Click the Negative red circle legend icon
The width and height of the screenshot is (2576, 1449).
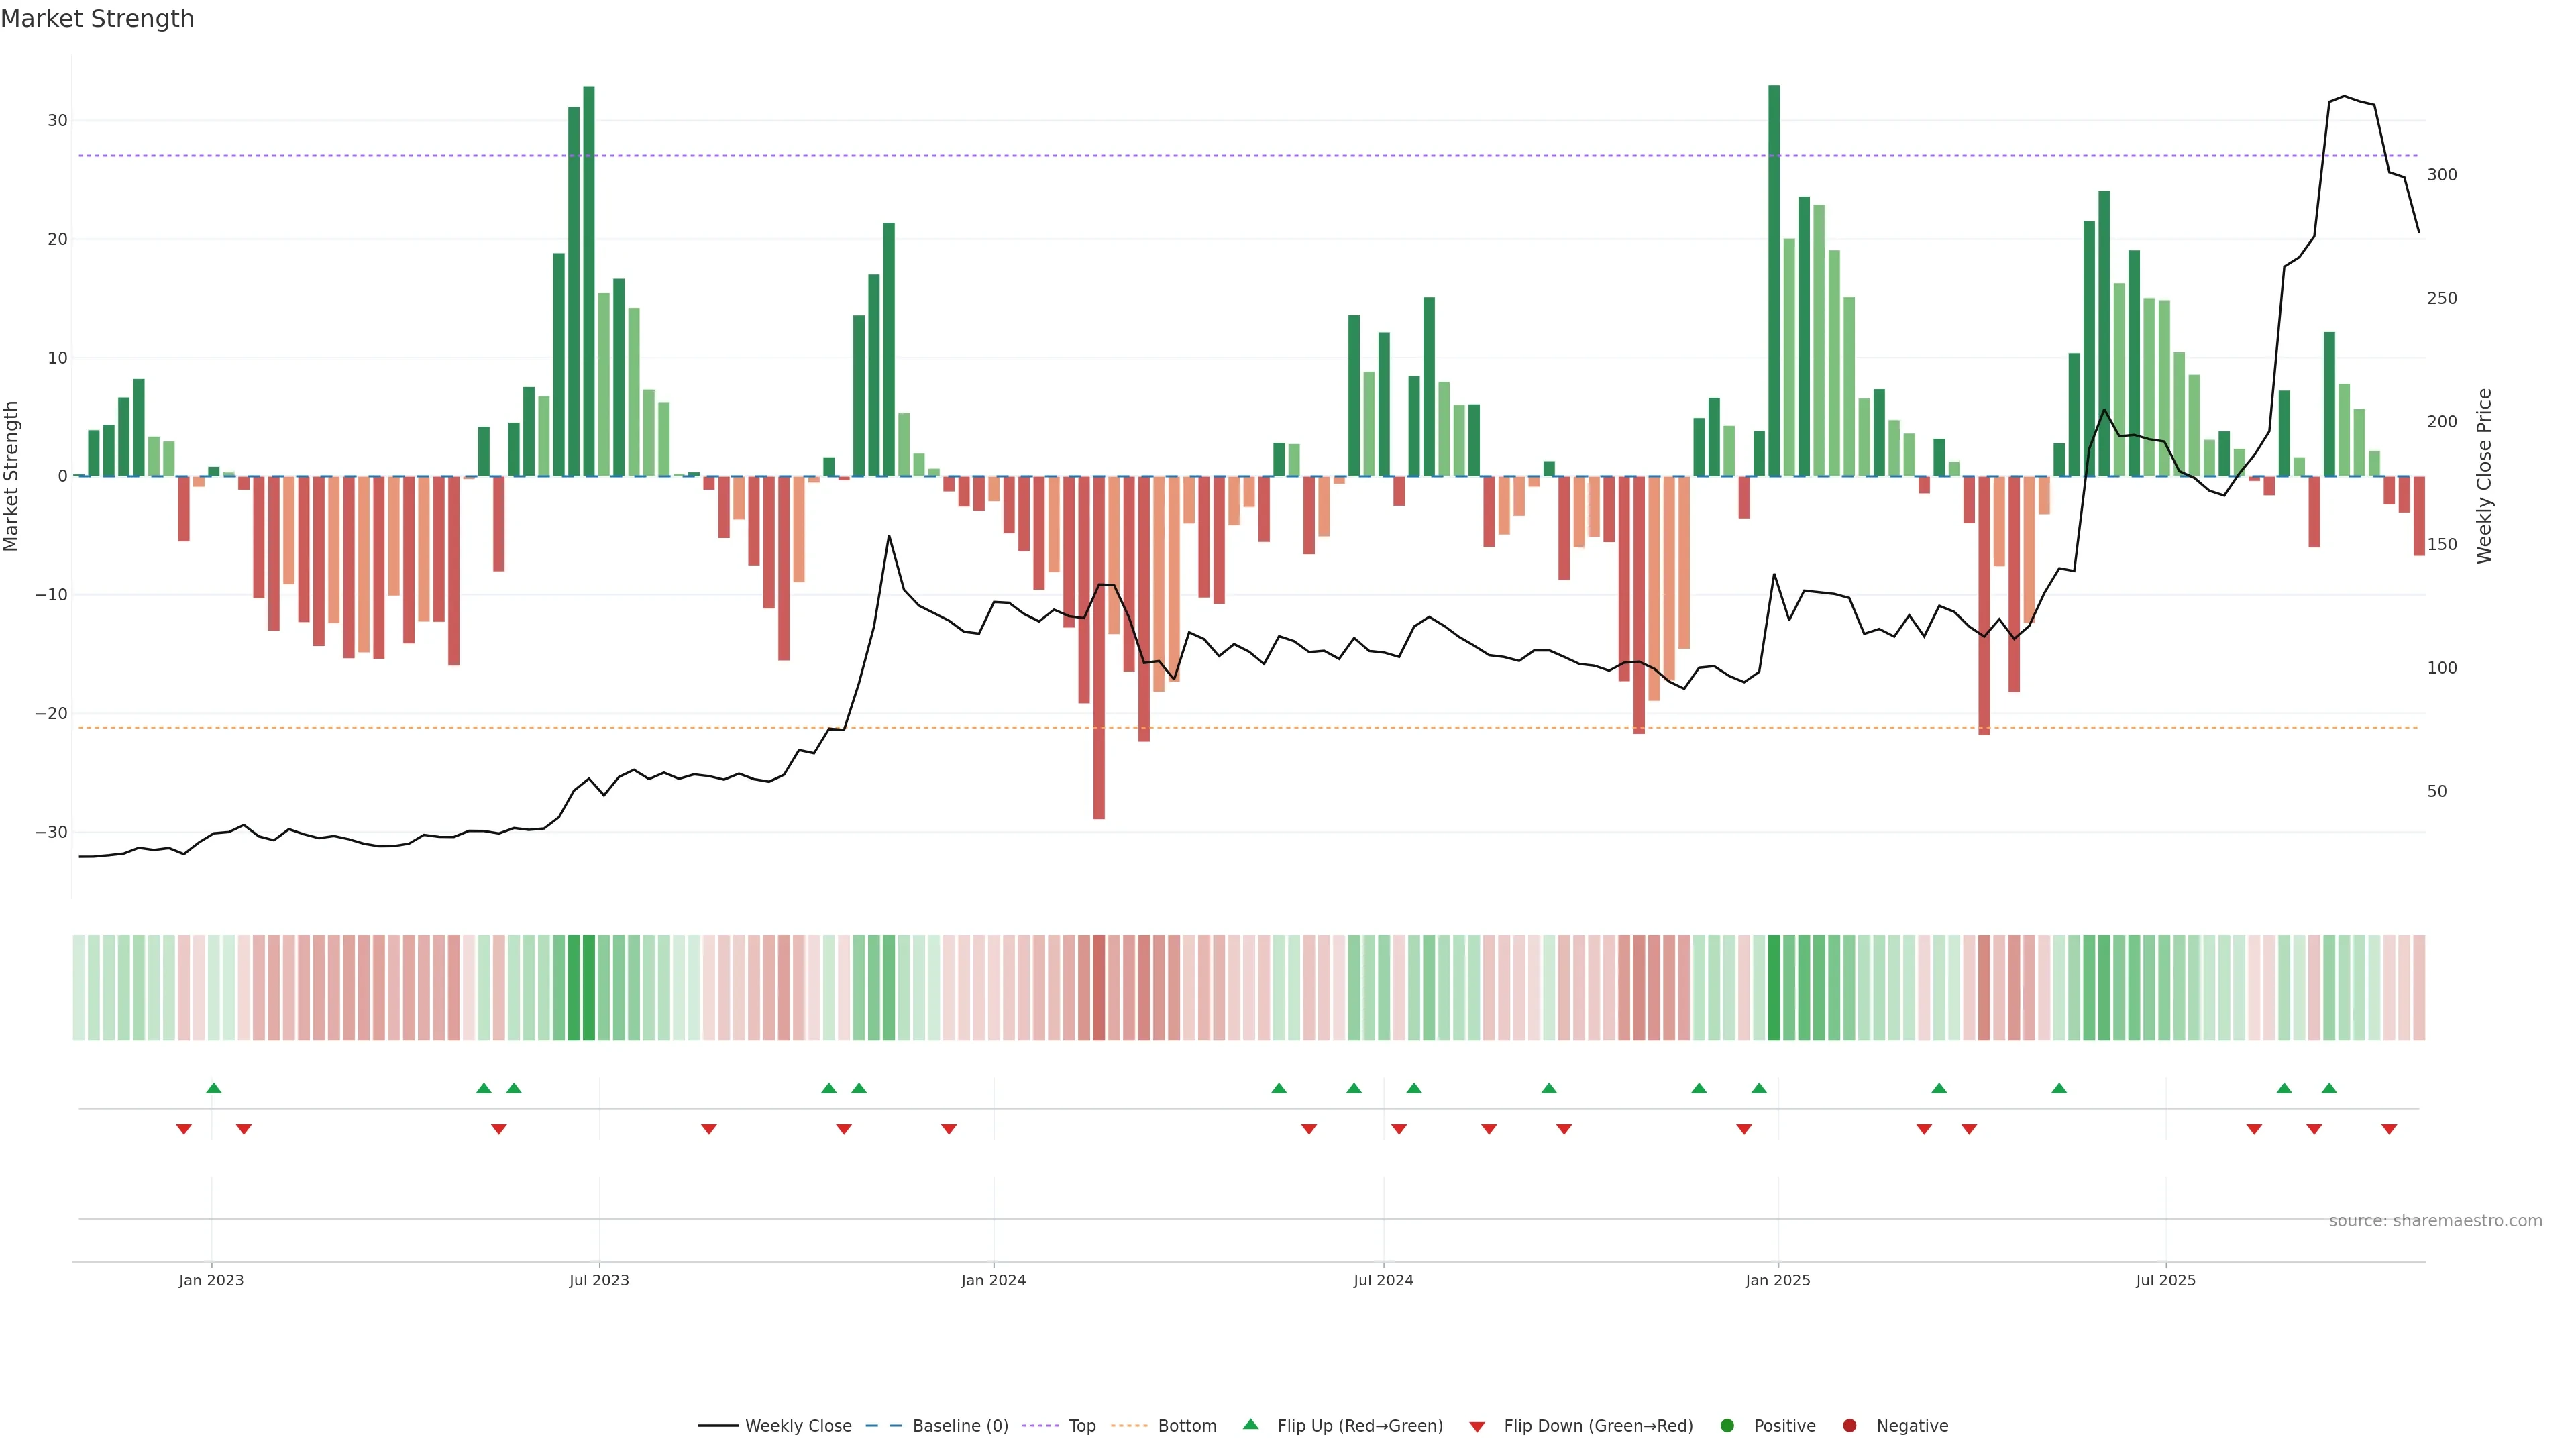click(1849, 1425)
